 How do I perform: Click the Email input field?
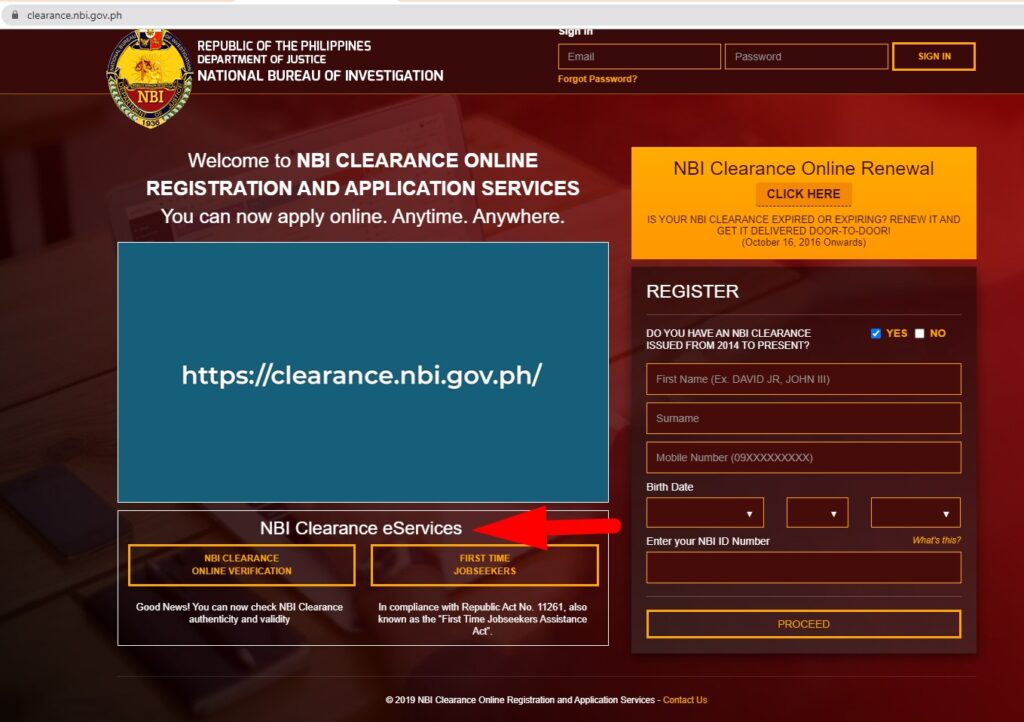[x=638, y=56]
